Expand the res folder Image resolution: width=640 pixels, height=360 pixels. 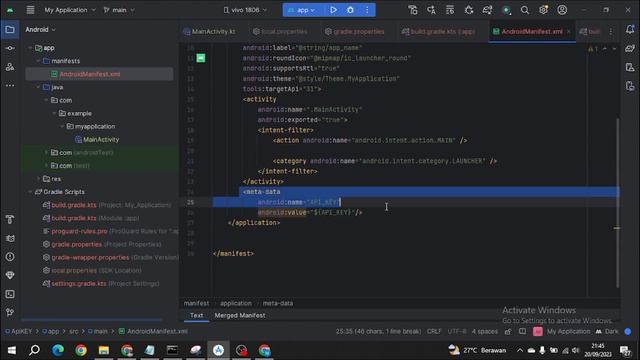coord(38,179)
